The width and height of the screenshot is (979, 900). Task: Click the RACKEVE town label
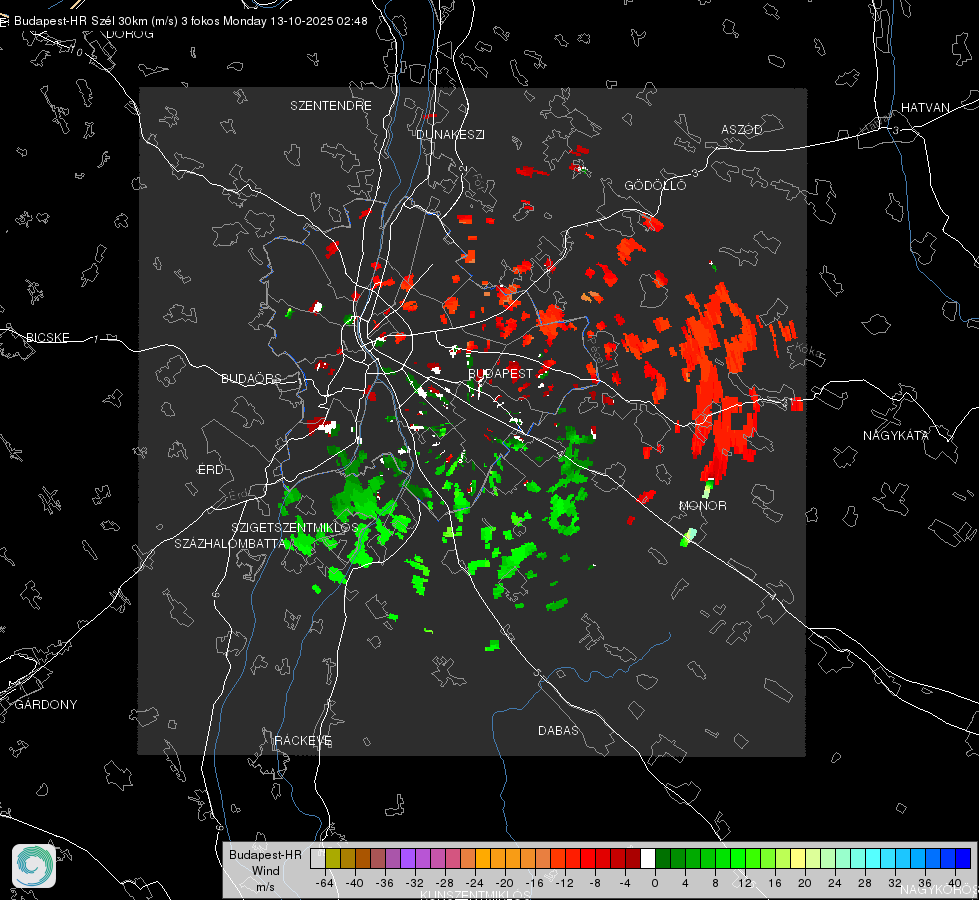pos(303,740)
